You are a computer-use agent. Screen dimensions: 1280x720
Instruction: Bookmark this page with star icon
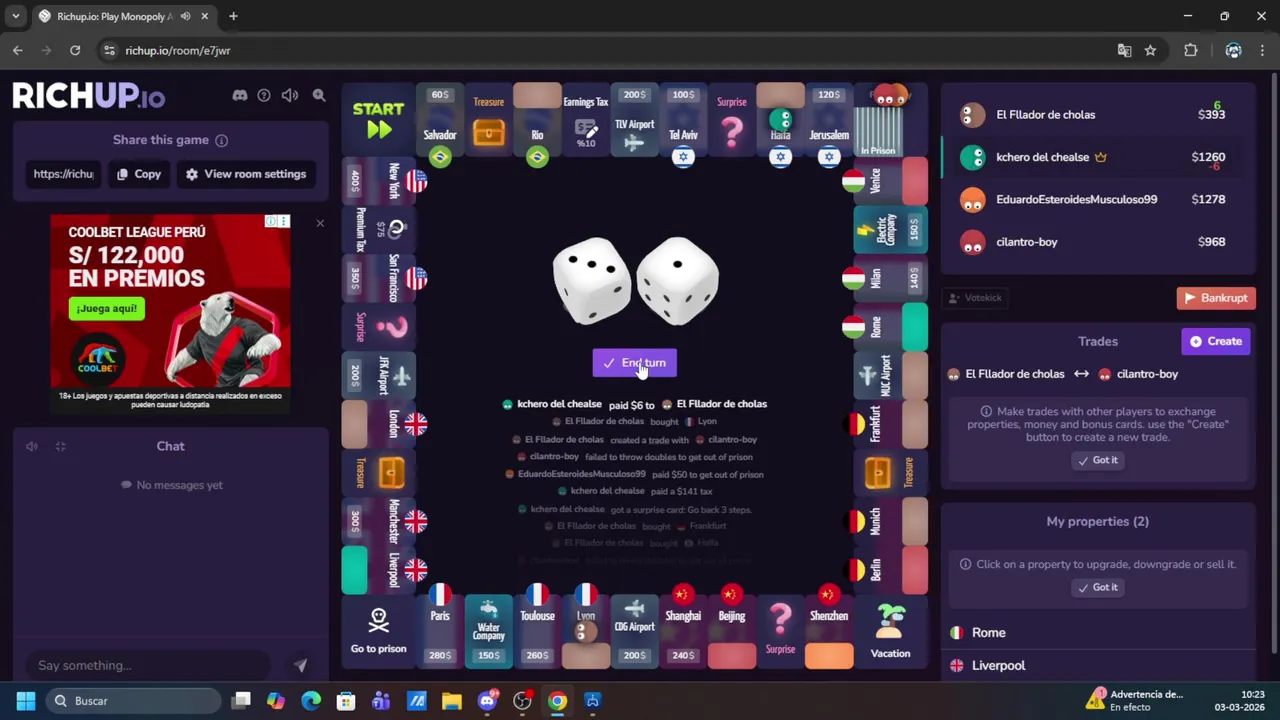tap(1151, 50)
